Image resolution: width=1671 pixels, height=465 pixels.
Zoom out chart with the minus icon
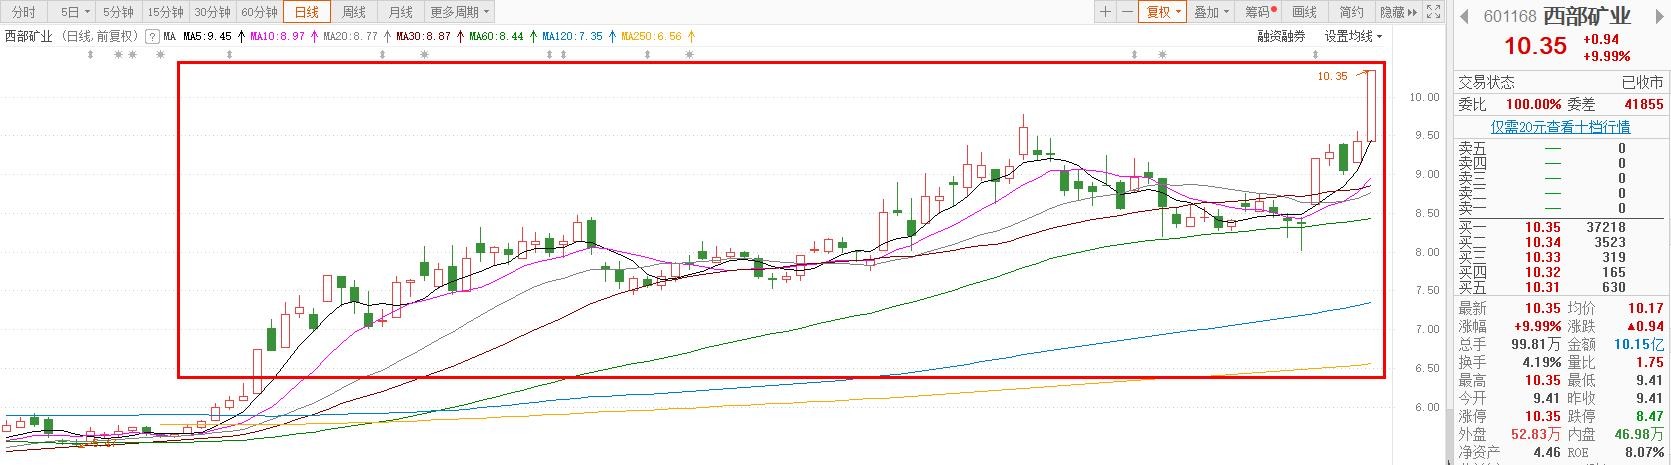point(1127,12)
